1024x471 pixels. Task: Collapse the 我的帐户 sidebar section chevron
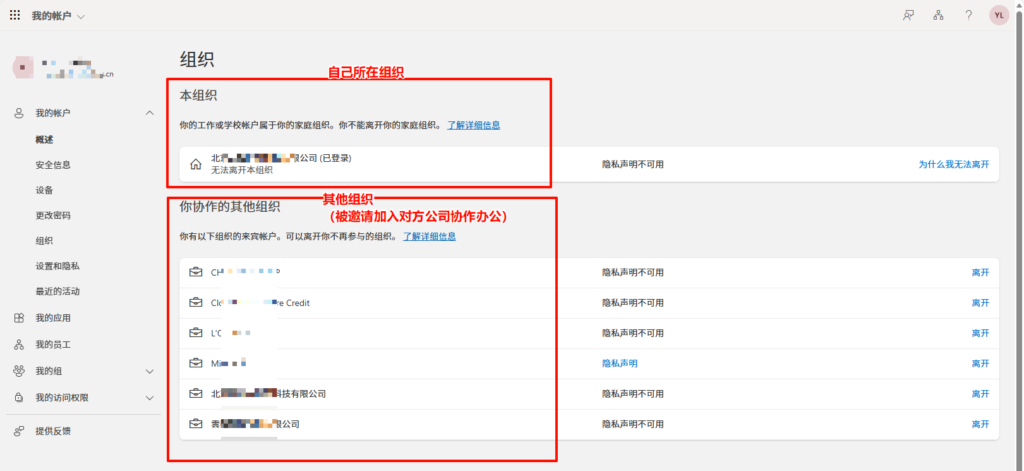(x=150, y=113)
